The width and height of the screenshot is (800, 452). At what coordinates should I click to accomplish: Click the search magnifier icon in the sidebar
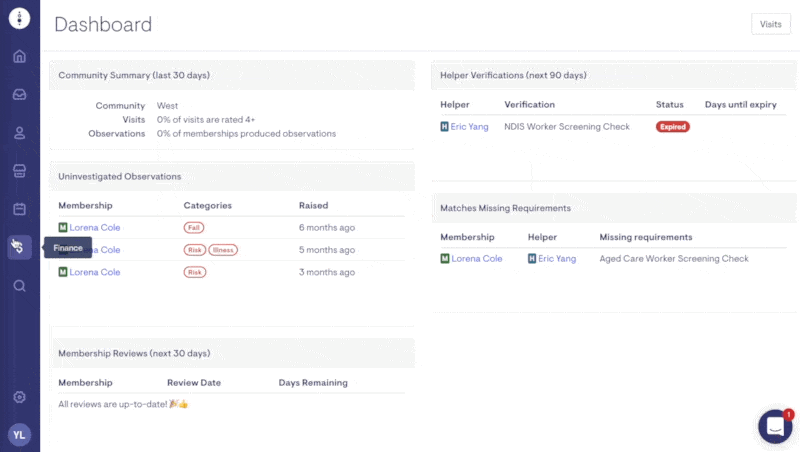pyautogui.click(x=19, y=286)
